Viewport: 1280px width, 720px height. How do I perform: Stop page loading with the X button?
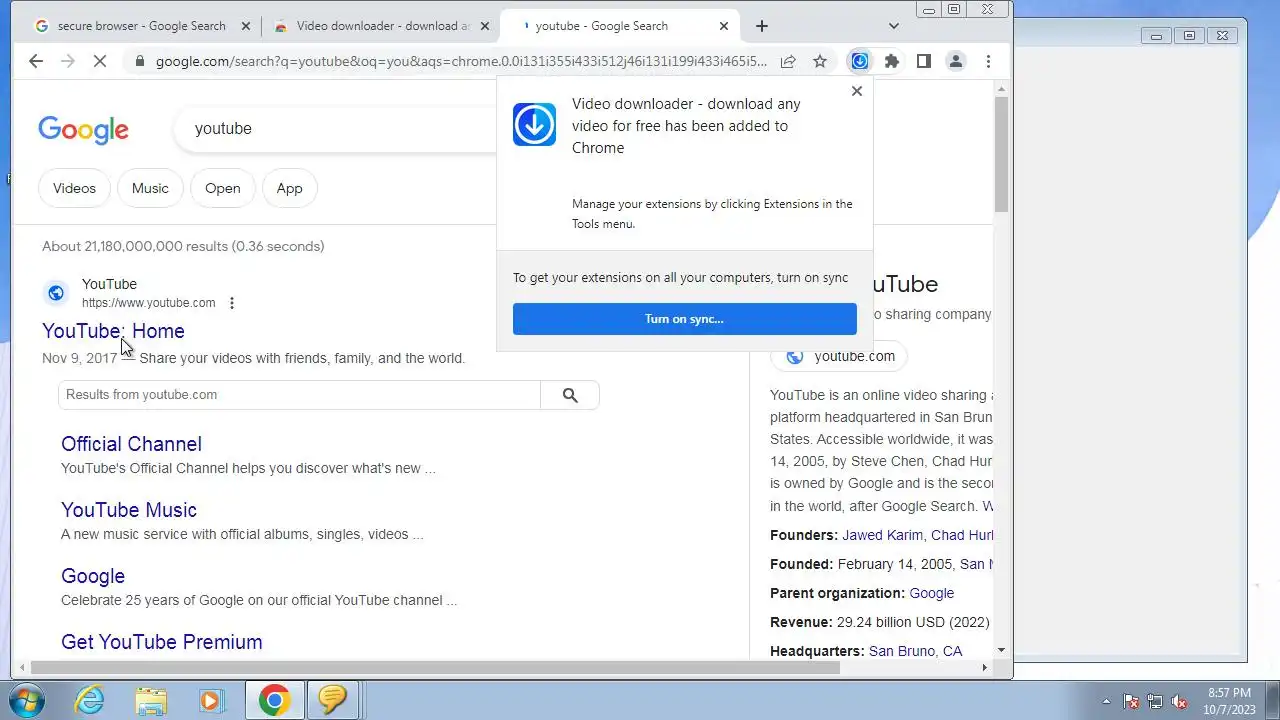click(99, 61)
